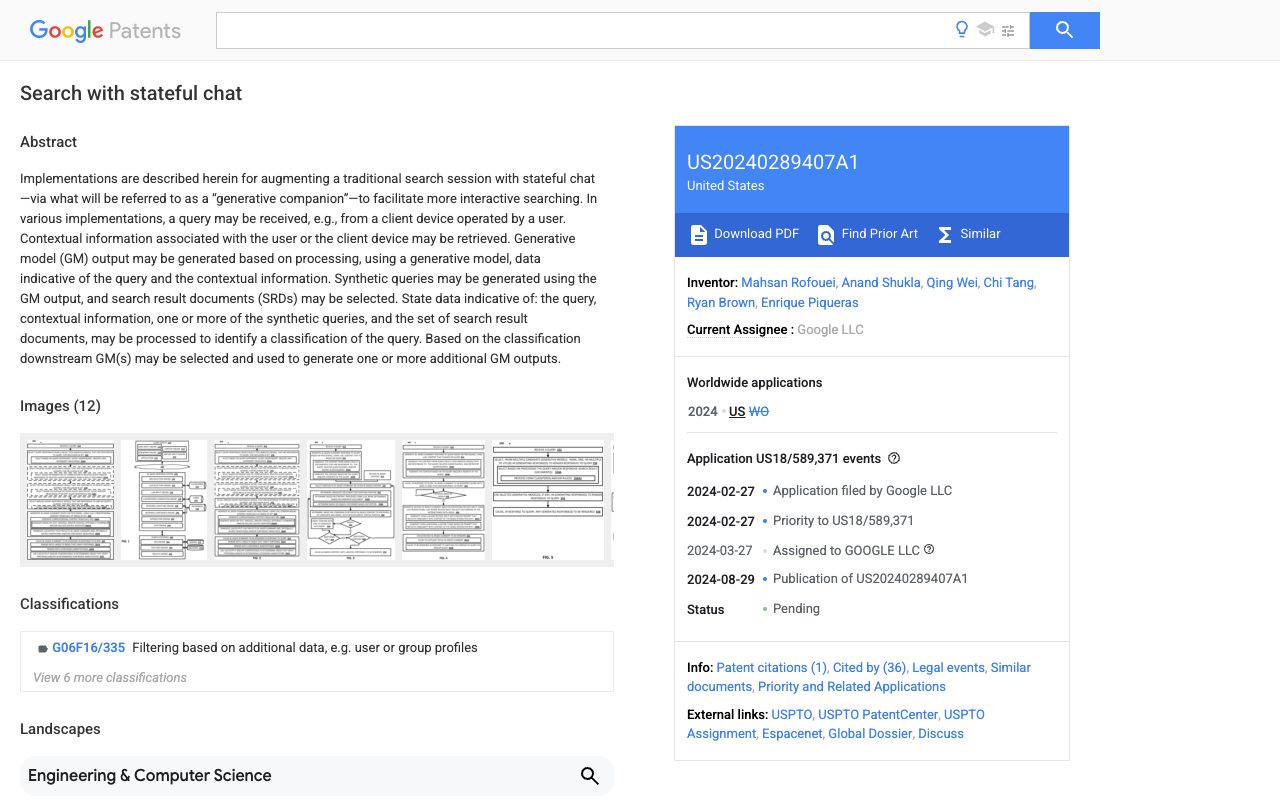
Task: Click the Find Prior Art search icon
Action: (x=826, y=234)
